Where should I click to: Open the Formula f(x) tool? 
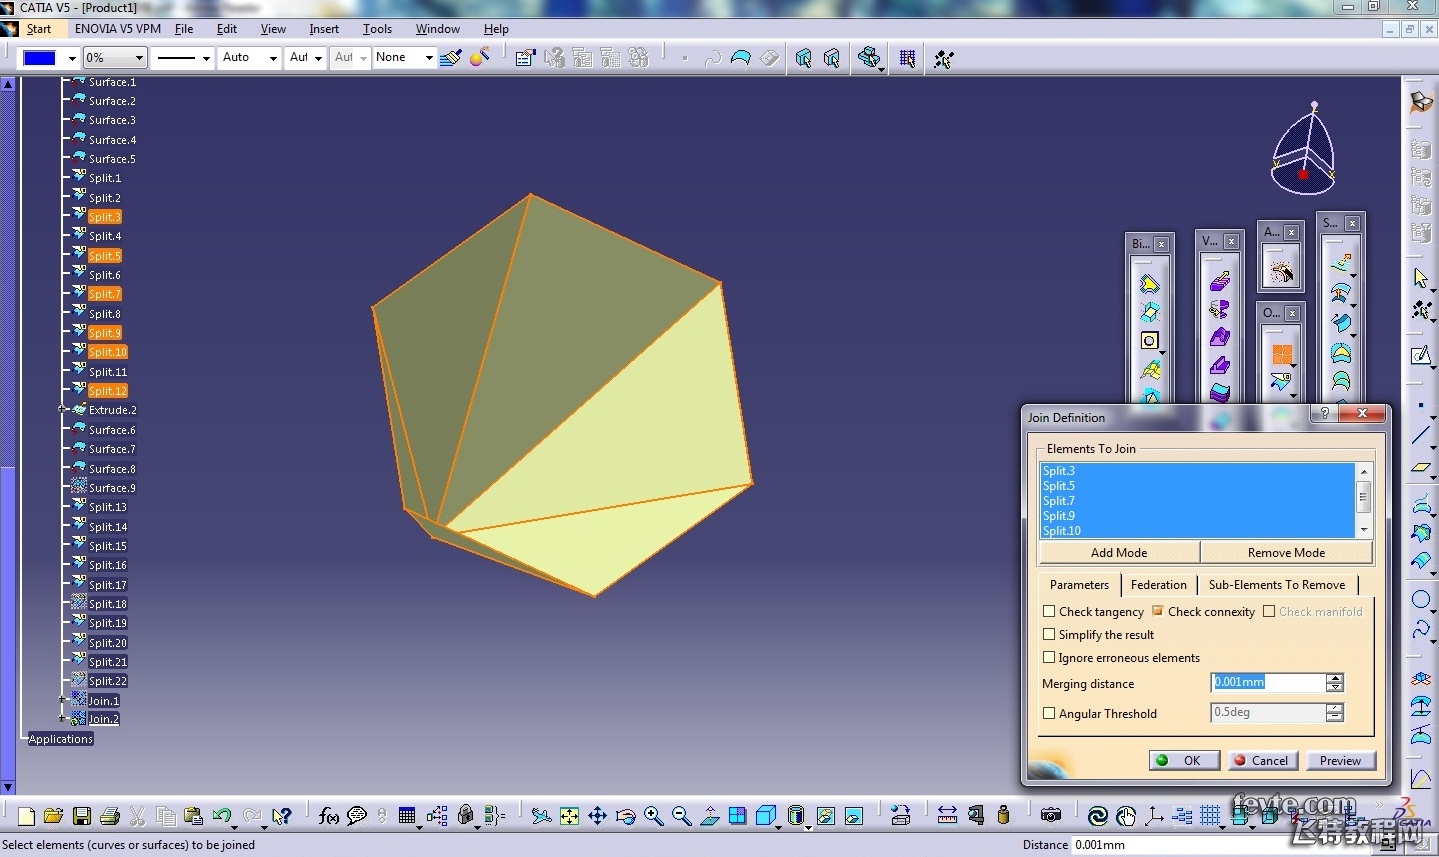(x=329, y=816)
